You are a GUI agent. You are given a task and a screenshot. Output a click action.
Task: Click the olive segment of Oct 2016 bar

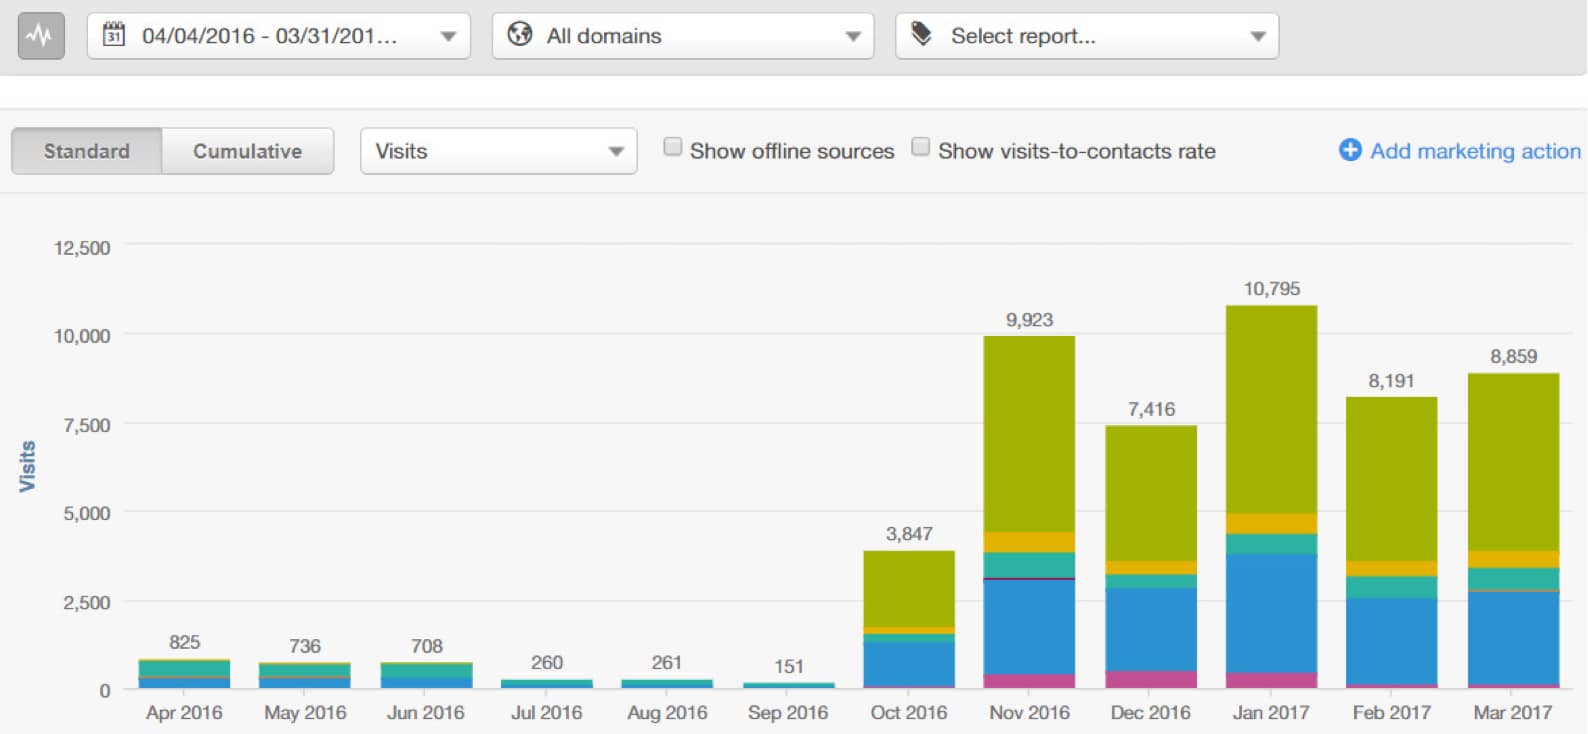pyautogui.click(x=909, y=589)
